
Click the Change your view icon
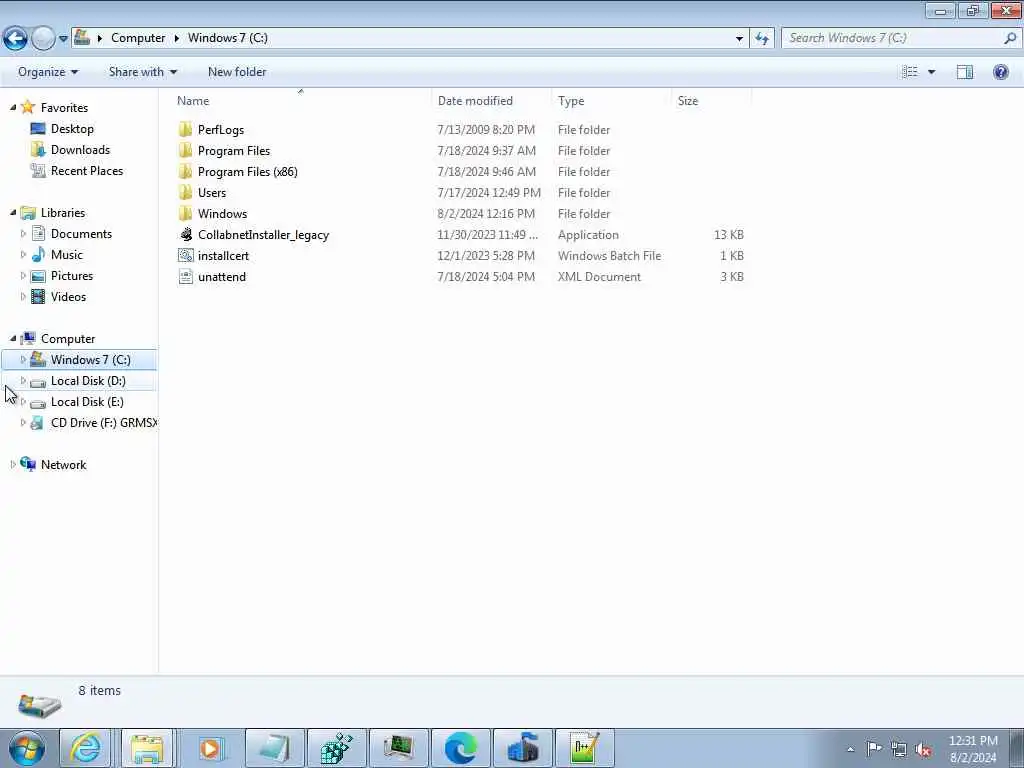[x=910, y=72]
